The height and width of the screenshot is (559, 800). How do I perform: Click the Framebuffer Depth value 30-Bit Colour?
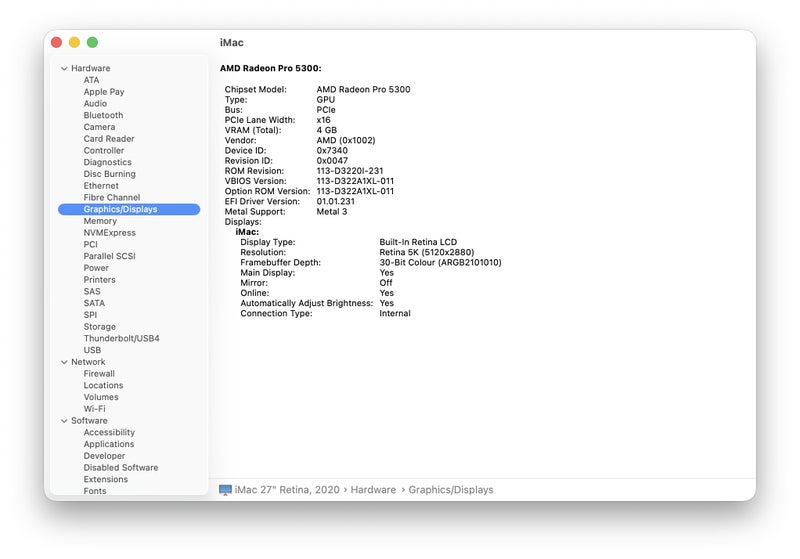coord(440,263)
